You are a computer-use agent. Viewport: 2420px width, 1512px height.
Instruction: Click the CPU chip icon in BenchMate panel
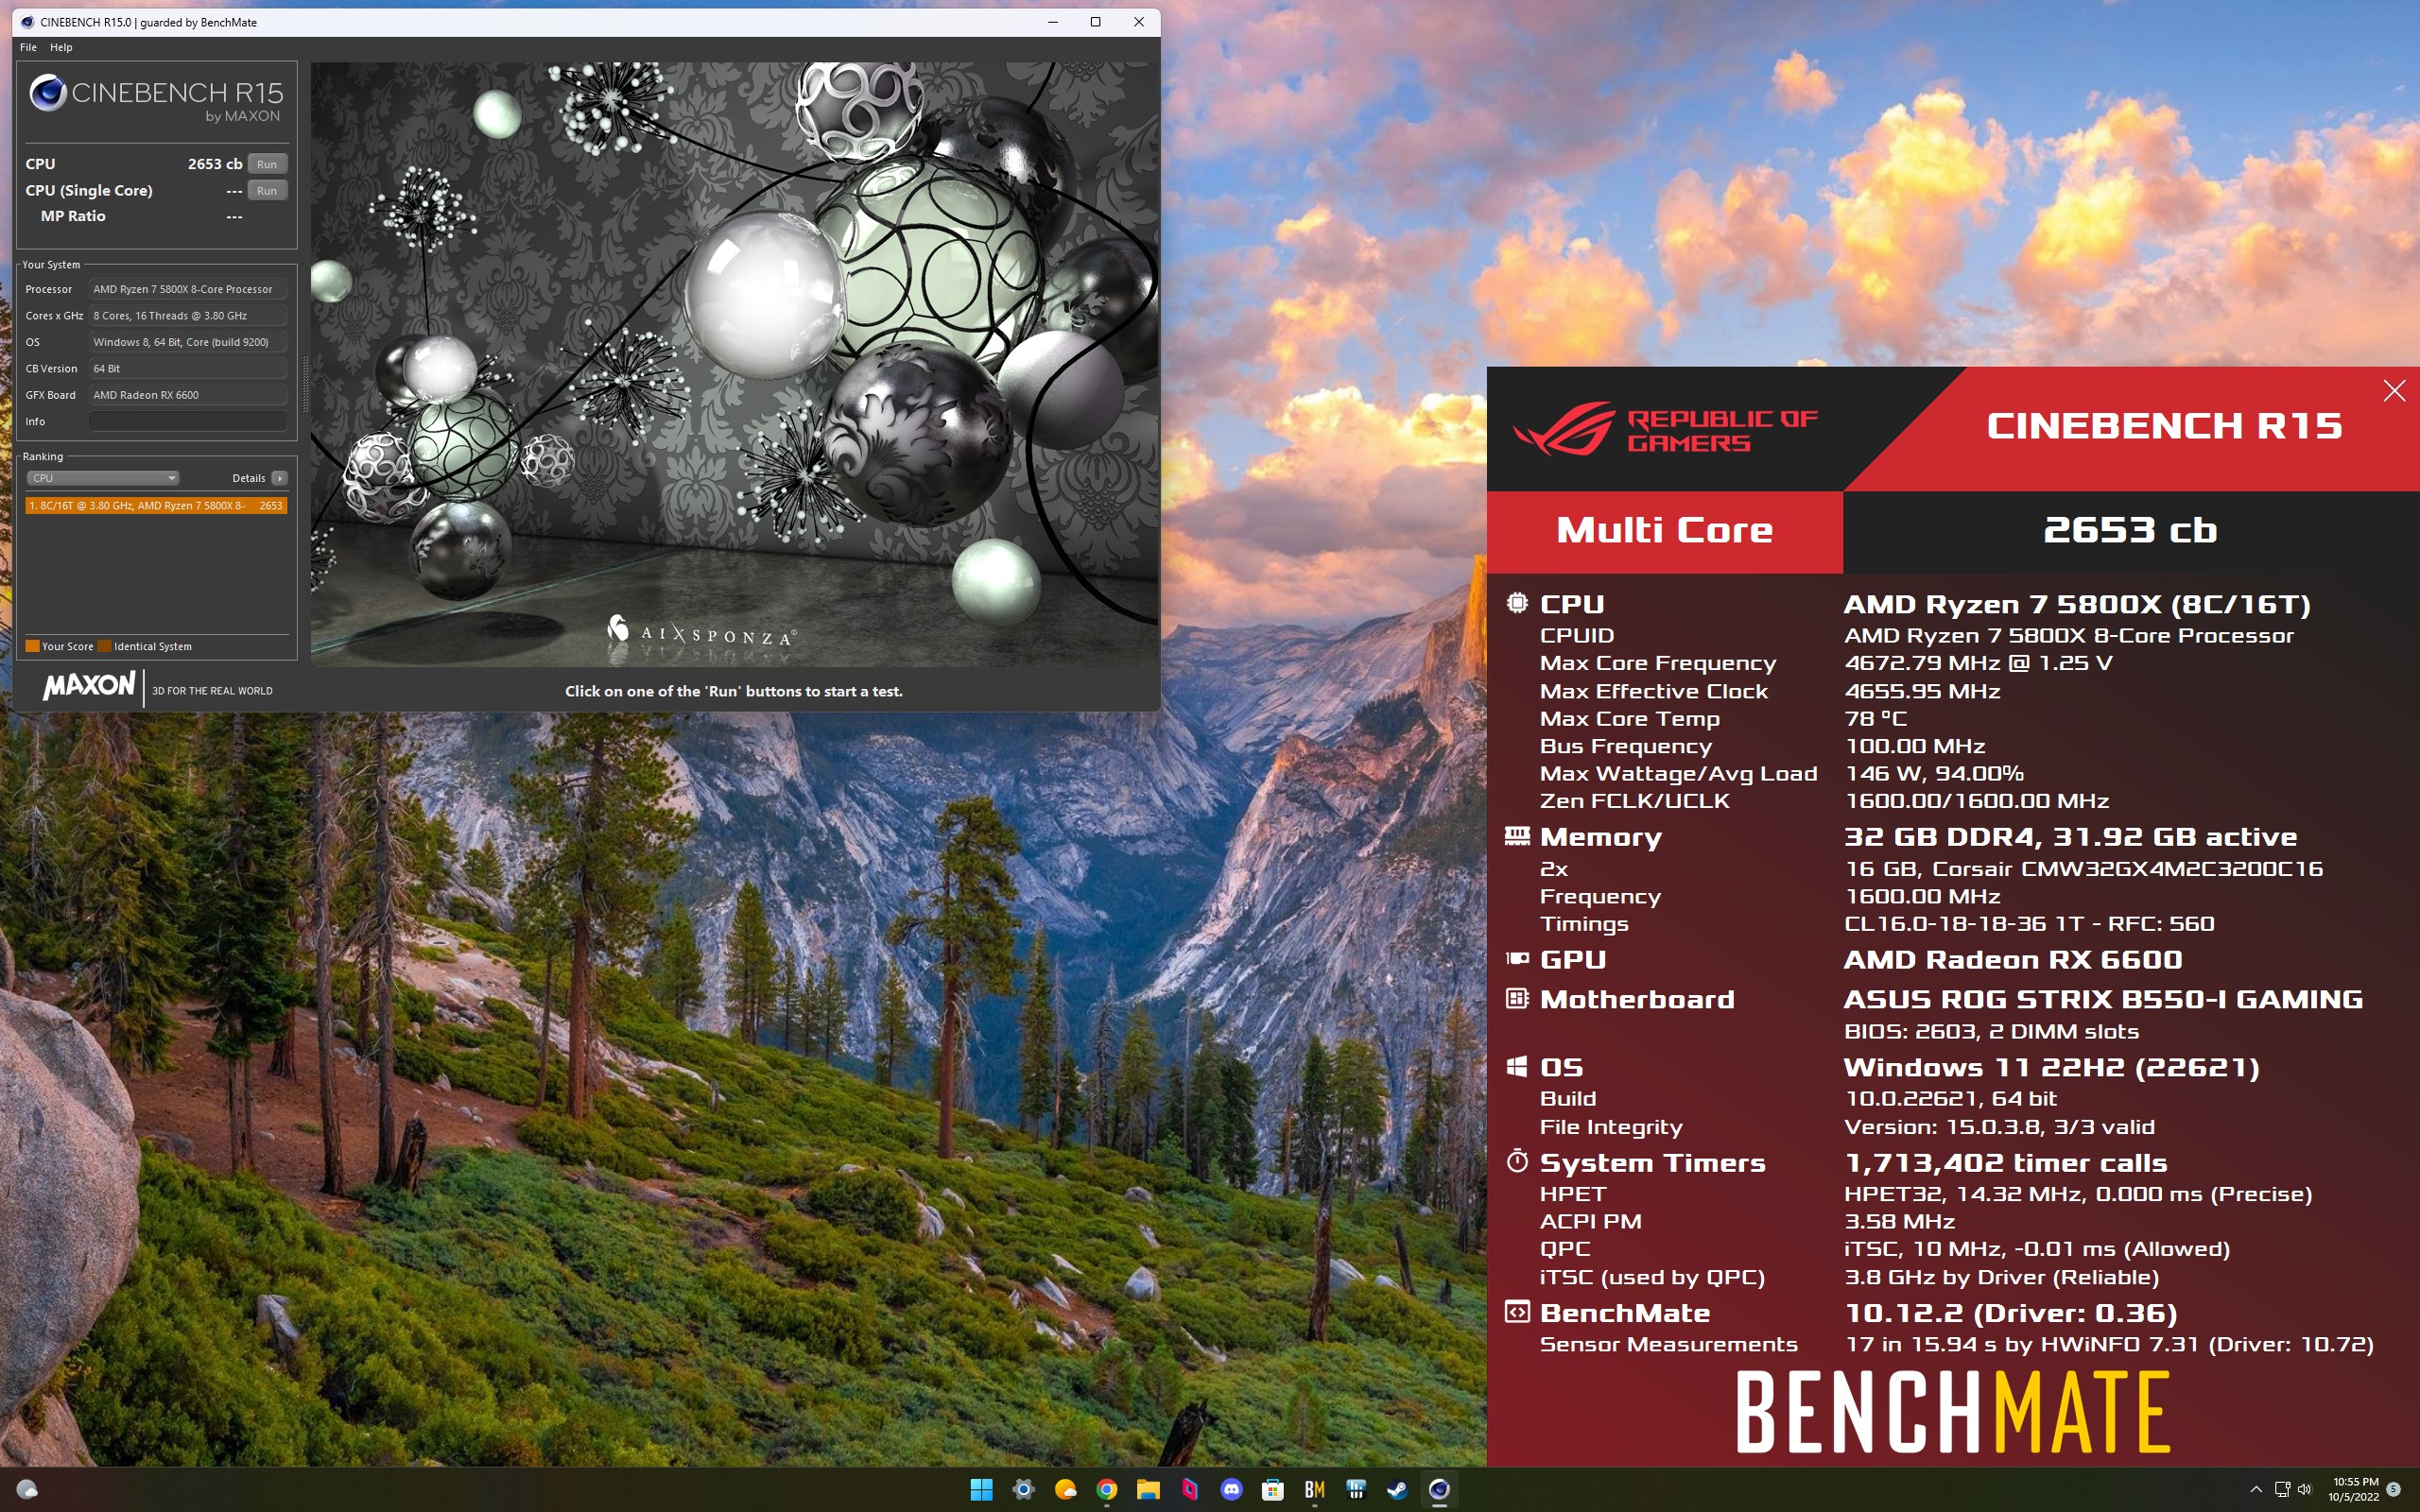(x=1517, y=603)
